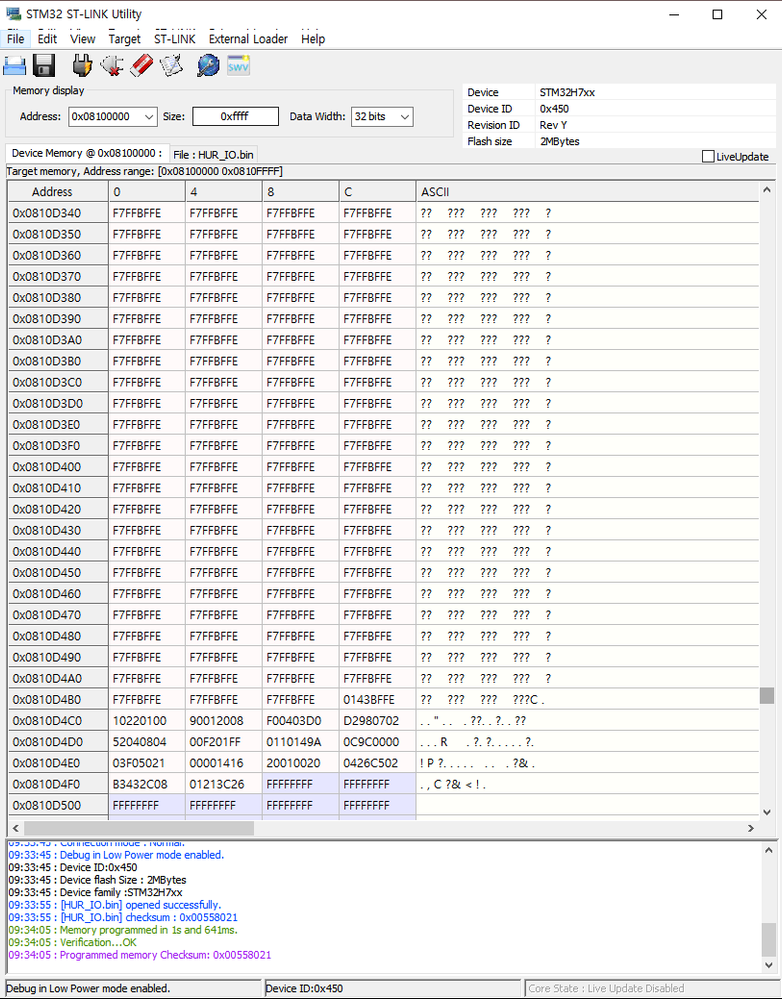Viewport: 782px width, 999px height.
Task: Select cell value 03F05021
Action: click(x=147, y=763)
